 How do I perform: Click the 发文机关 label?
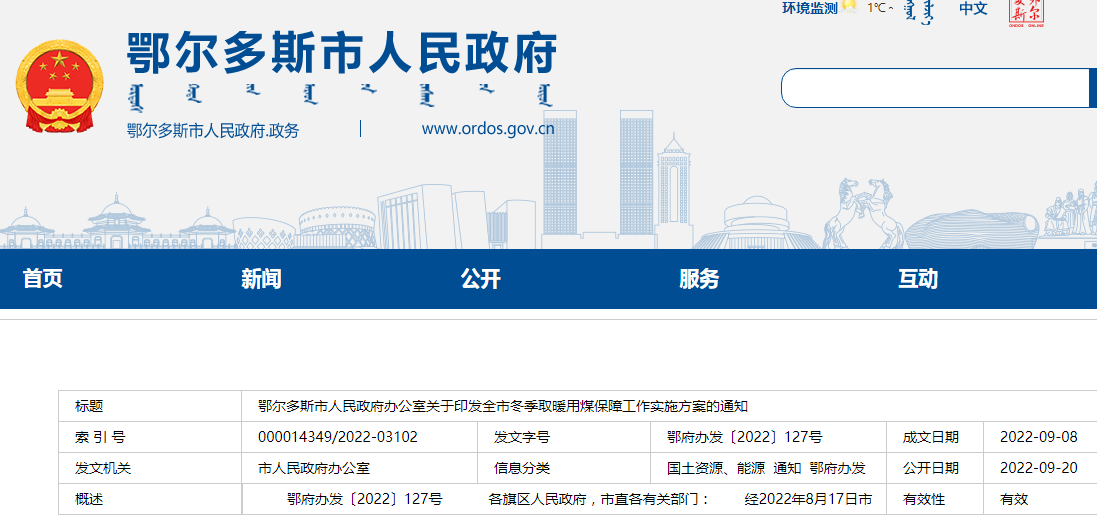[x=103, y=469]
